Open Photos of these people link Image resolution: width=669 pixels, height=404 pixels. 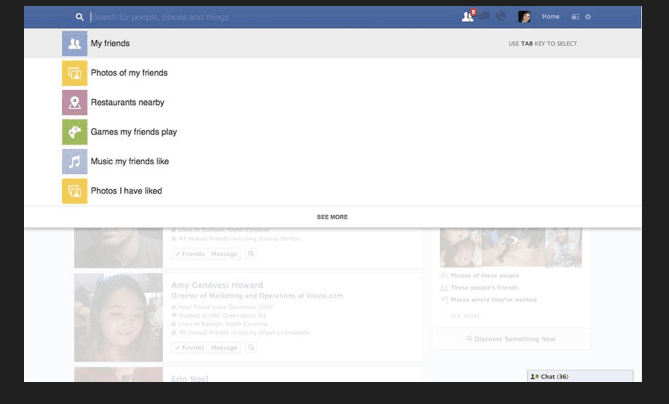point(485,276)
